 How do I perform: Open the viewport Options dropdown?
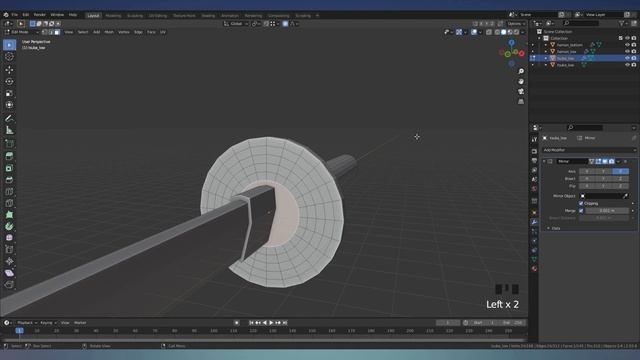coord(516,24)
